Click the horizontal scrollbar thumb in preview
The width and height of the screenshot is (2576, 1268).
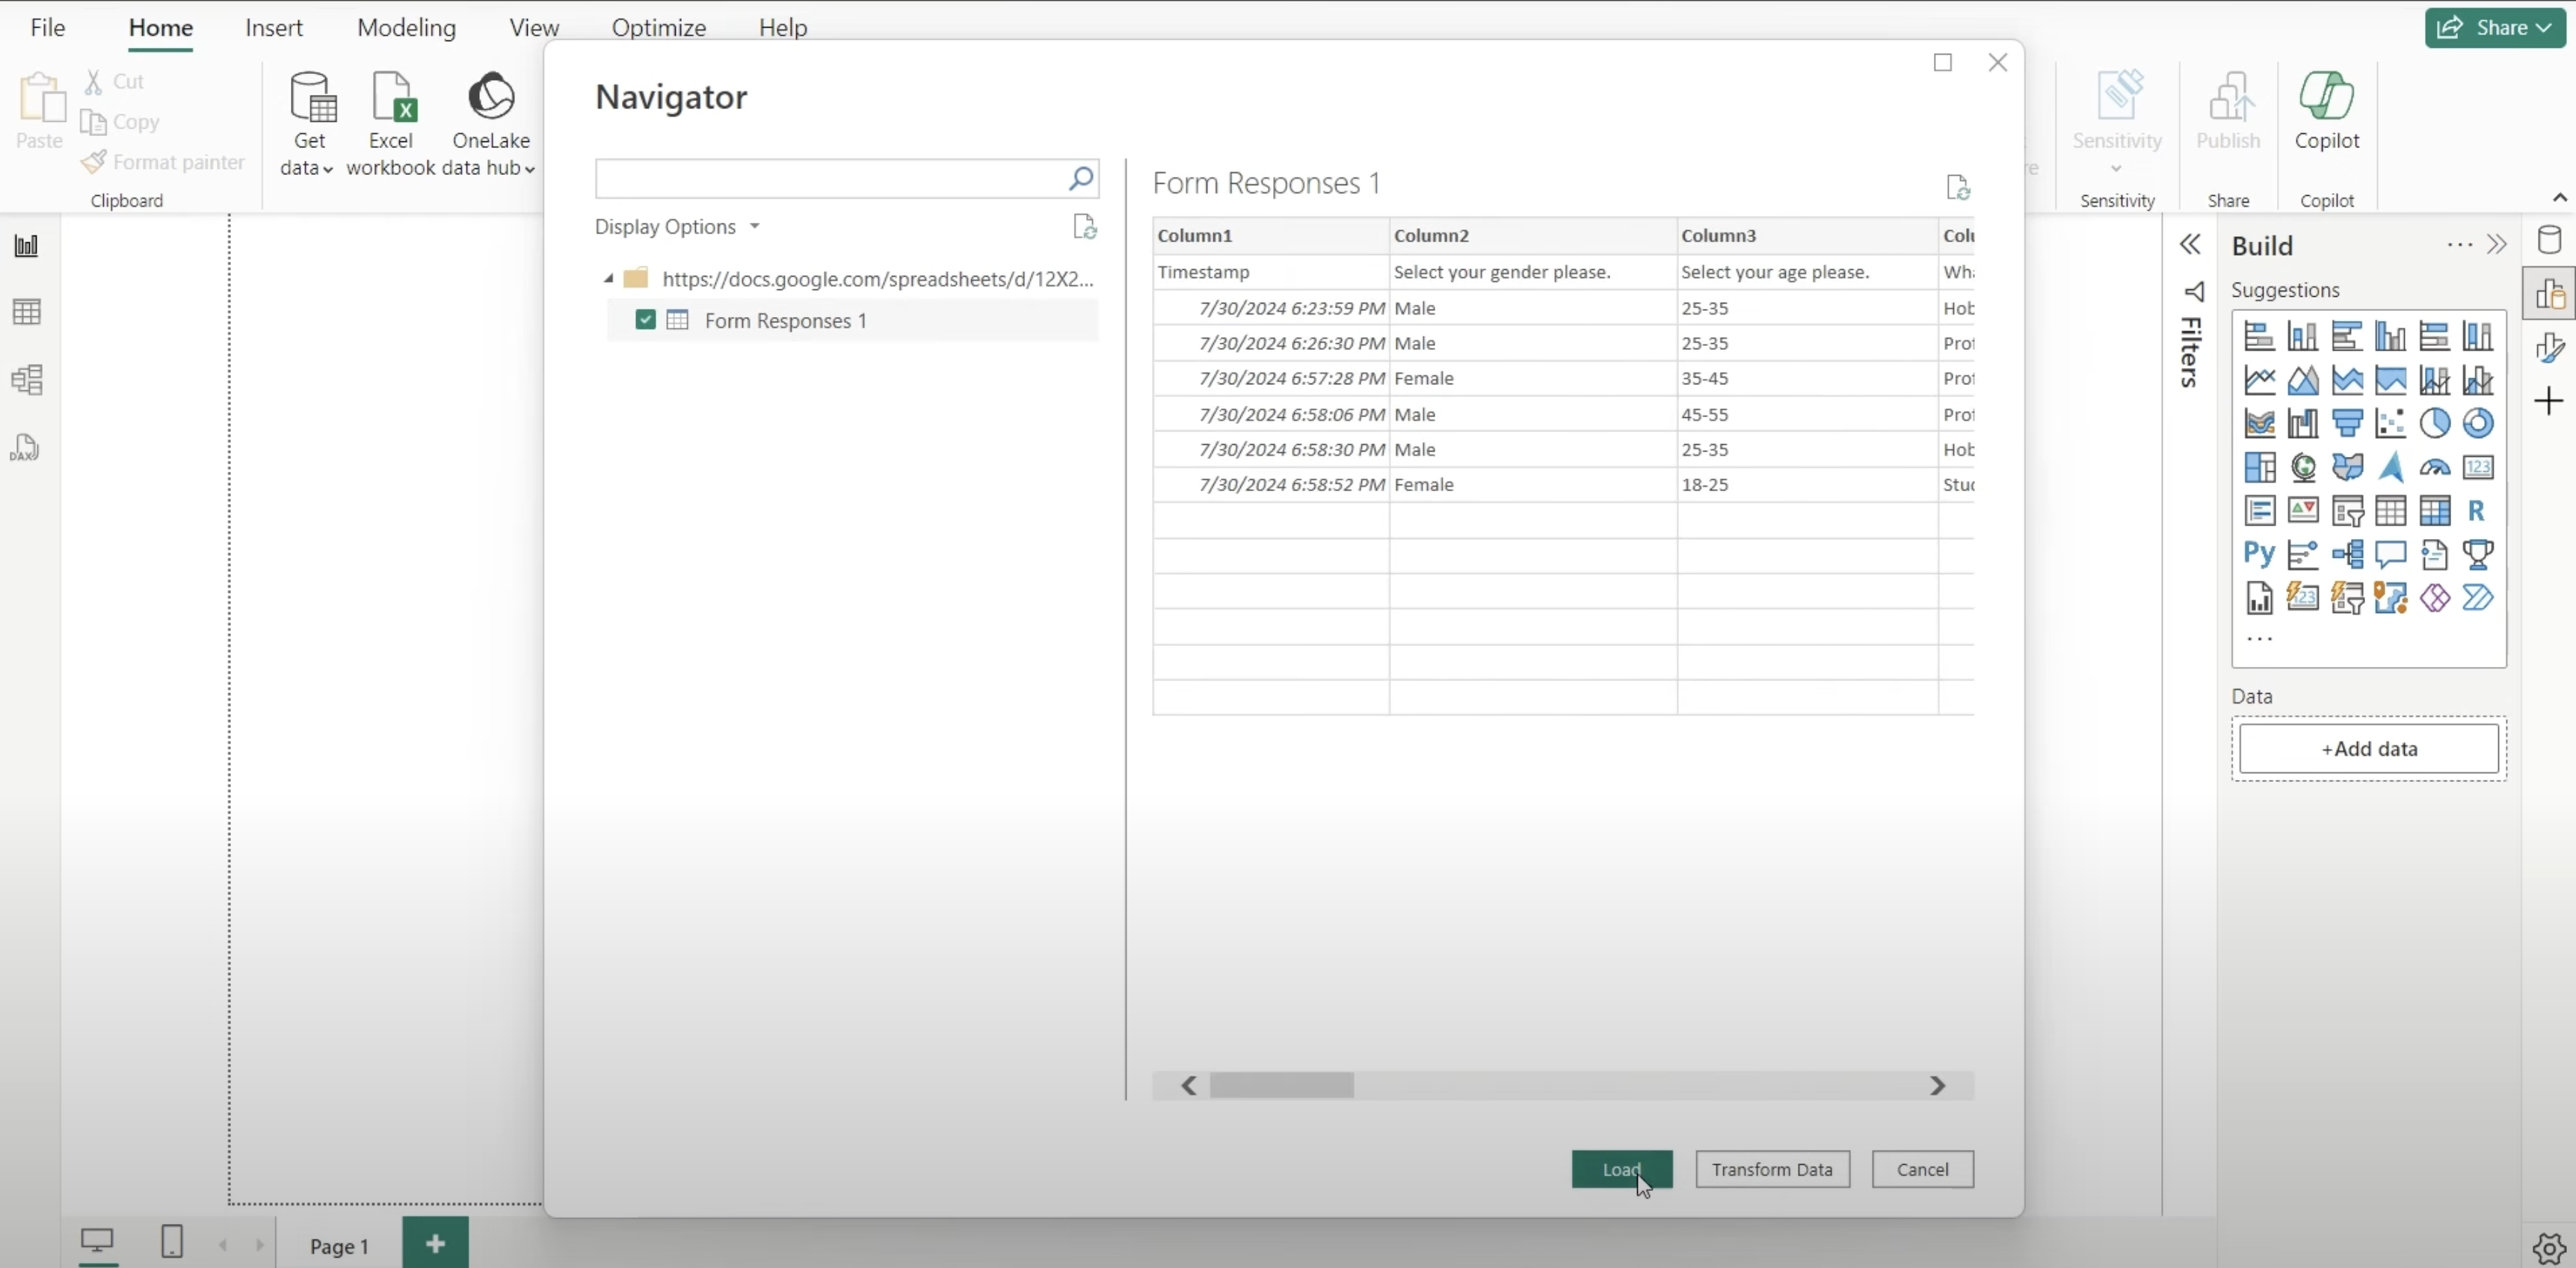1281,1085
